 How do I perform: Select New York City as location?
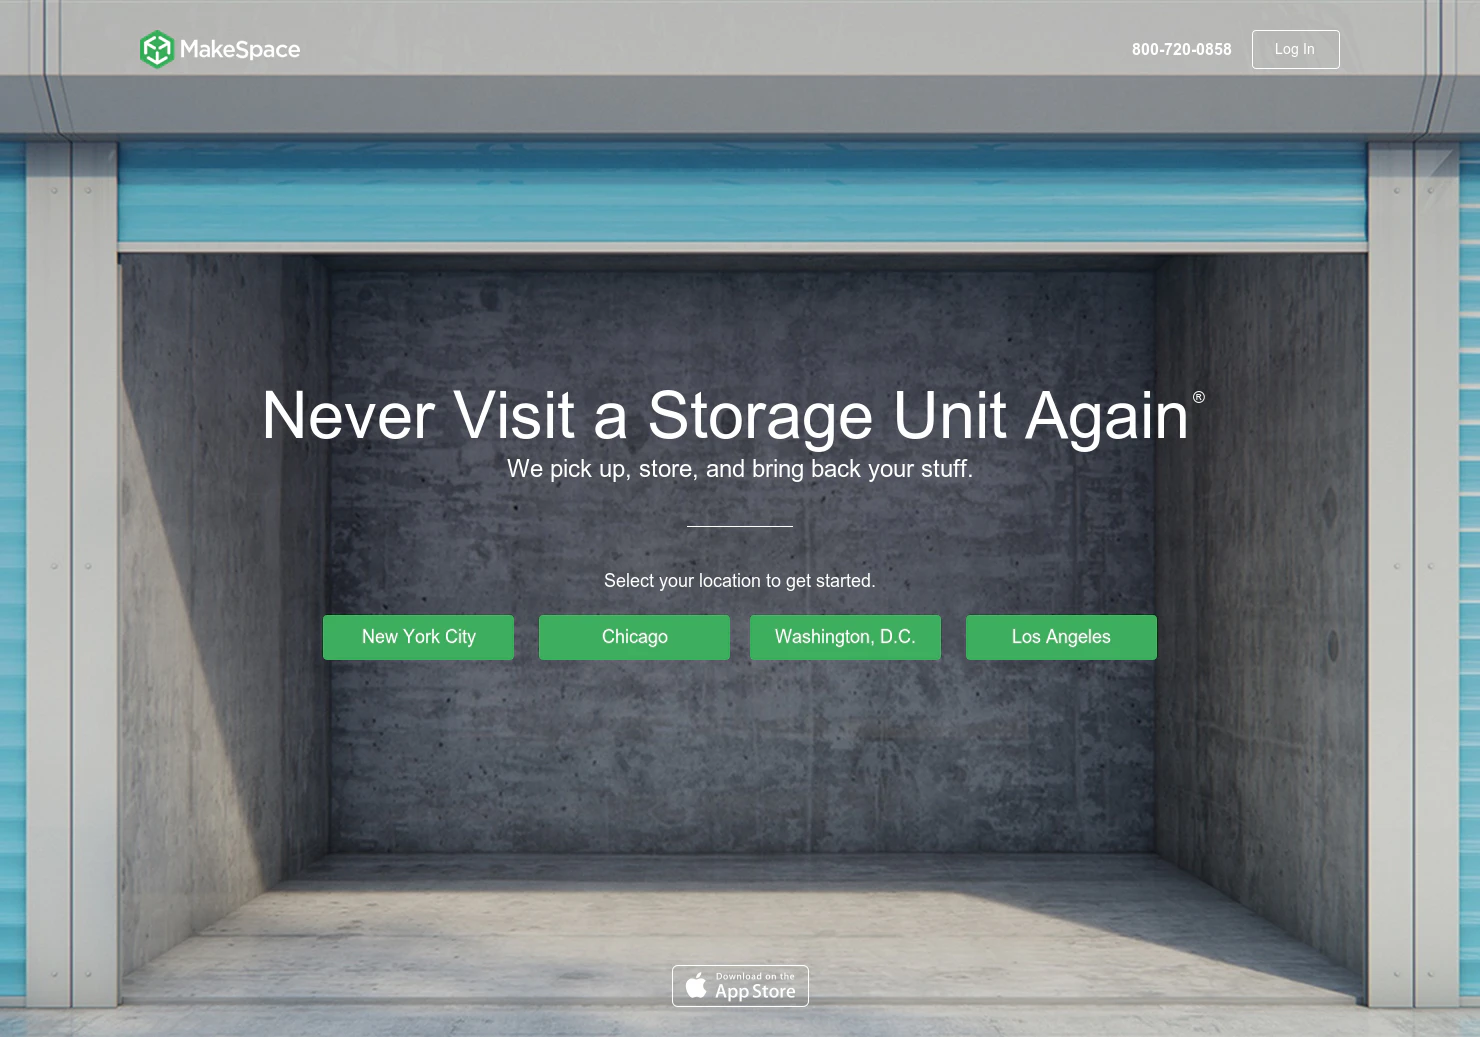(x=418, y=637)
